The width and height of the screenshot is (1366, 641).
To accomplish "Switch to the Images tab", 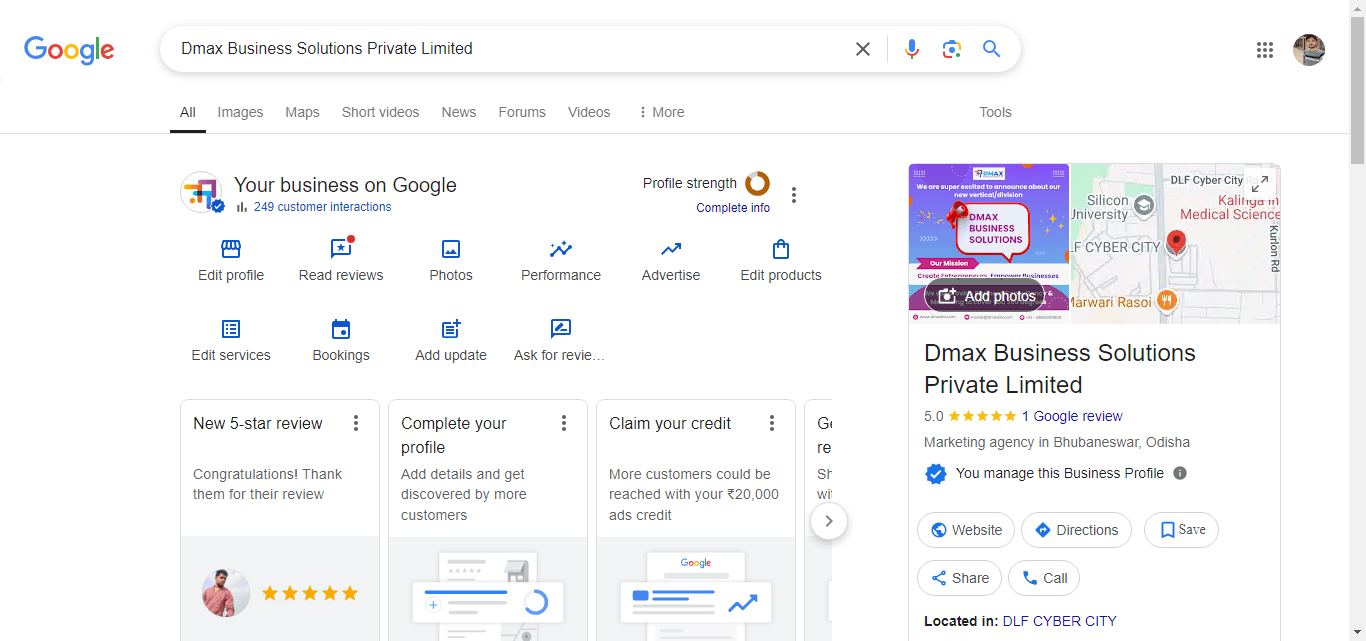I will pyautogui.click(x=240, y=112).
